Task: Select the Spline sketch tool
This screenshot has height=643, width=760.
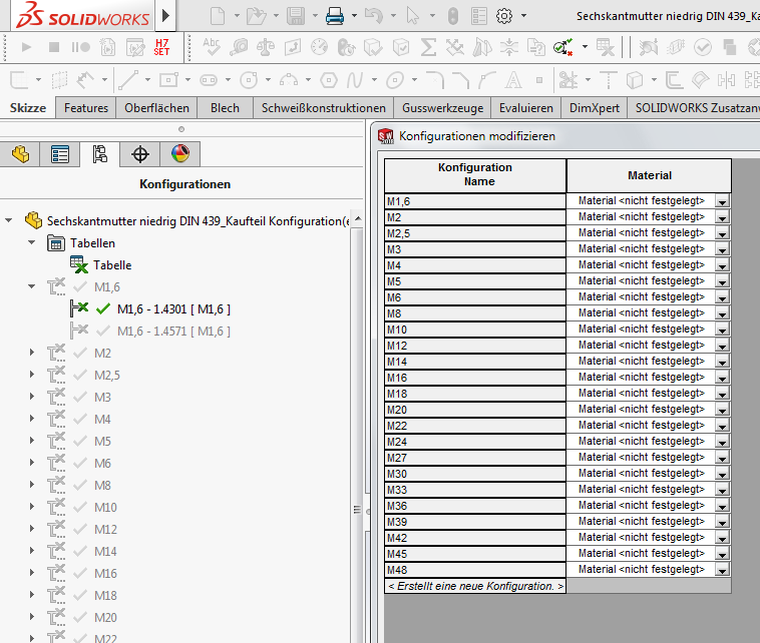Action: click(x=355, y=80)
